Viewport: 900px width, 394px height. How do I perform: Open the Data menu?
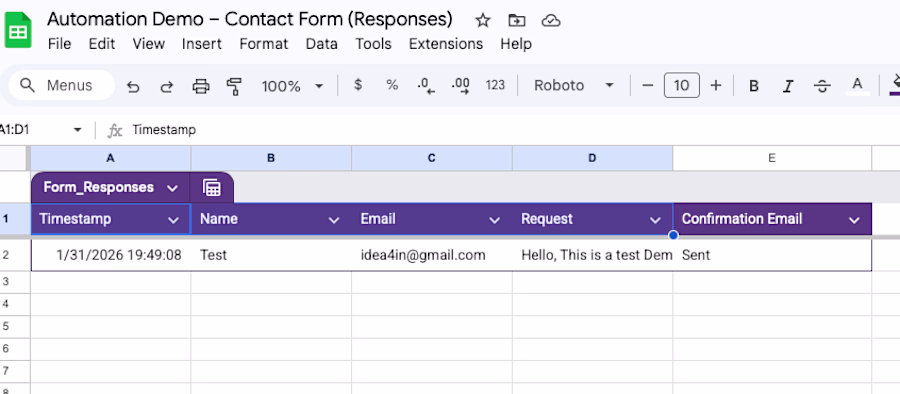tap(321, 44)
